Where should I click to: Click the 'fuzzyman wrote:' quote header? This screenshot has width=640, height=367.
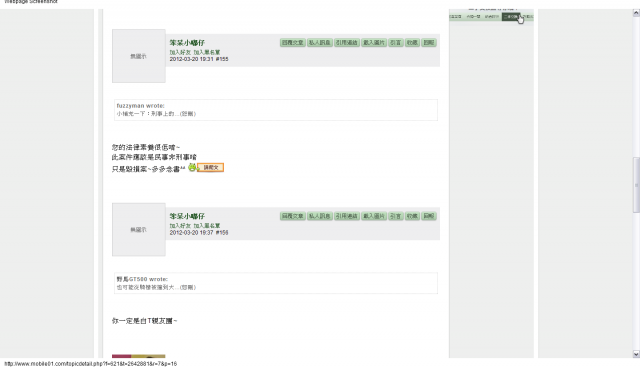coord(140,106)
